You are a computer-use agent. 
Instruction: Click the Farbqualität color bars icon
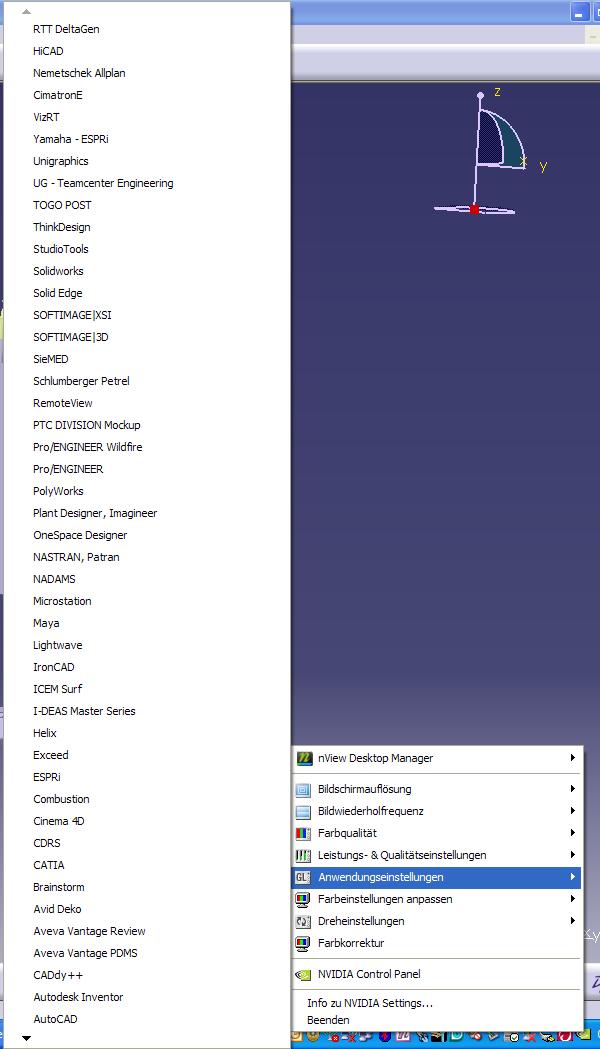[303, 834]
